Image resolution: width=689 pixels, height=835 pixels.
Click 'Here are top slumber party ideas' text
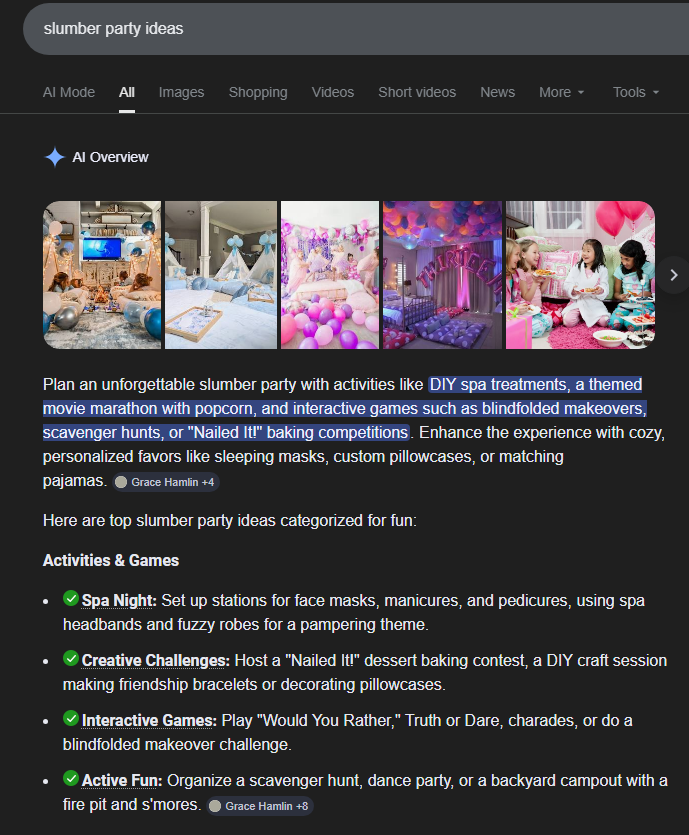click(230, 520)
